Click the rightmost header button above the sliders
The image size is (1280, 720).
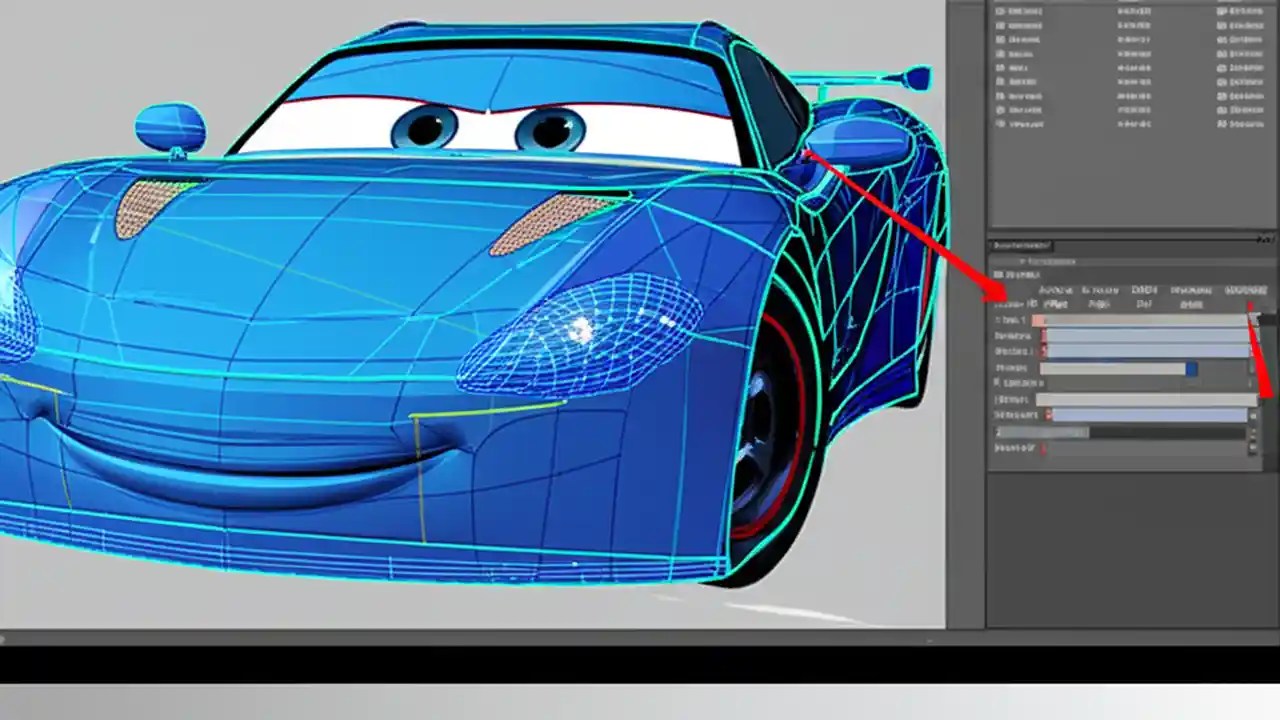[1245, 290]
